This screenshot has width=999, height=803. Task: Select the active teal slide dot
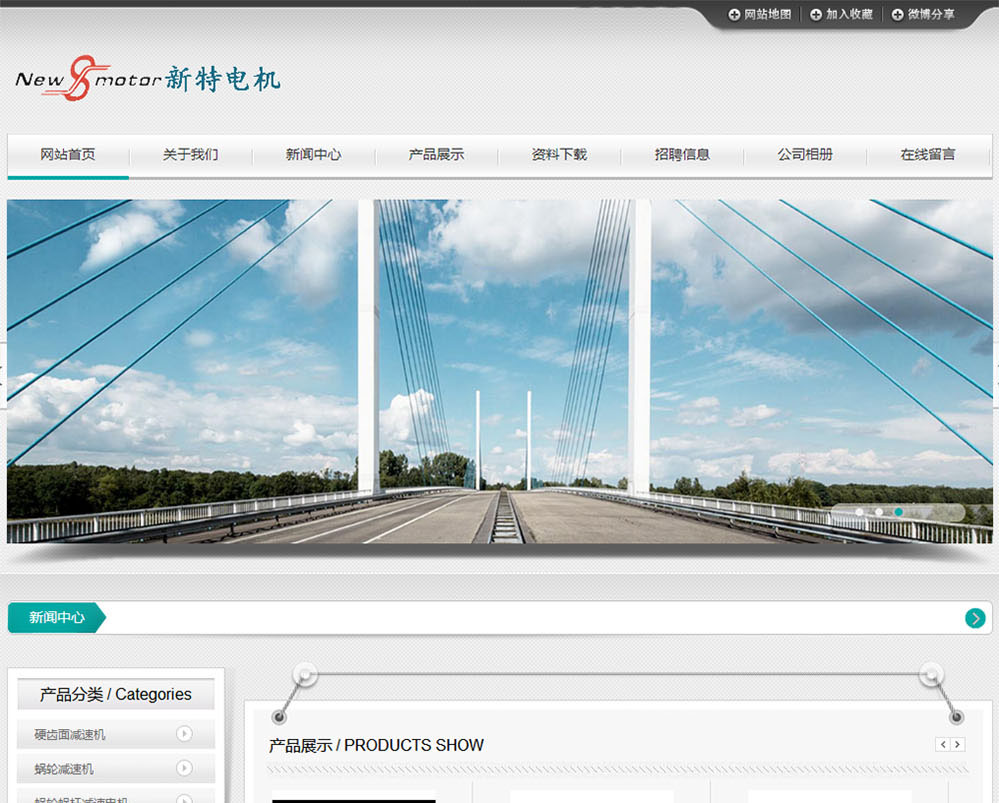pos(899,512)
